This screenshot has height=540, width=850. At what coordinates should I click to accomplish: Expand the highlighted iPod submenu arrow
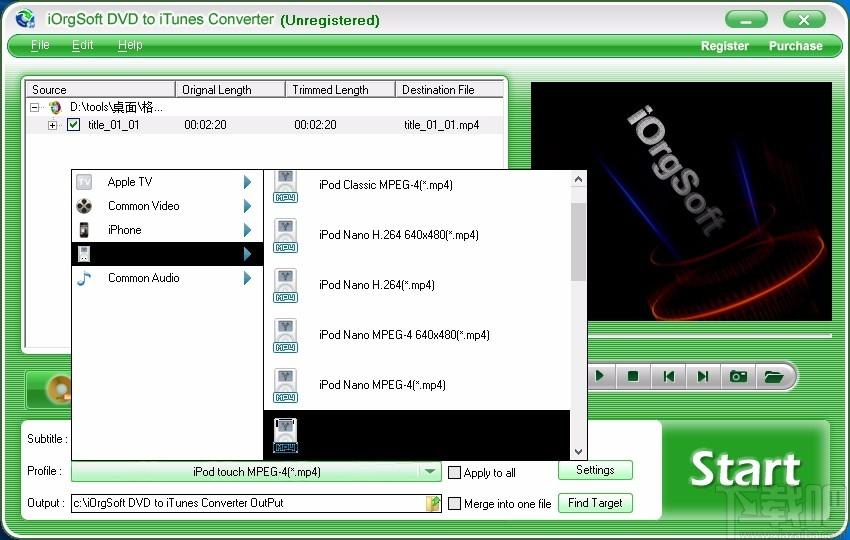coord(247,254)
